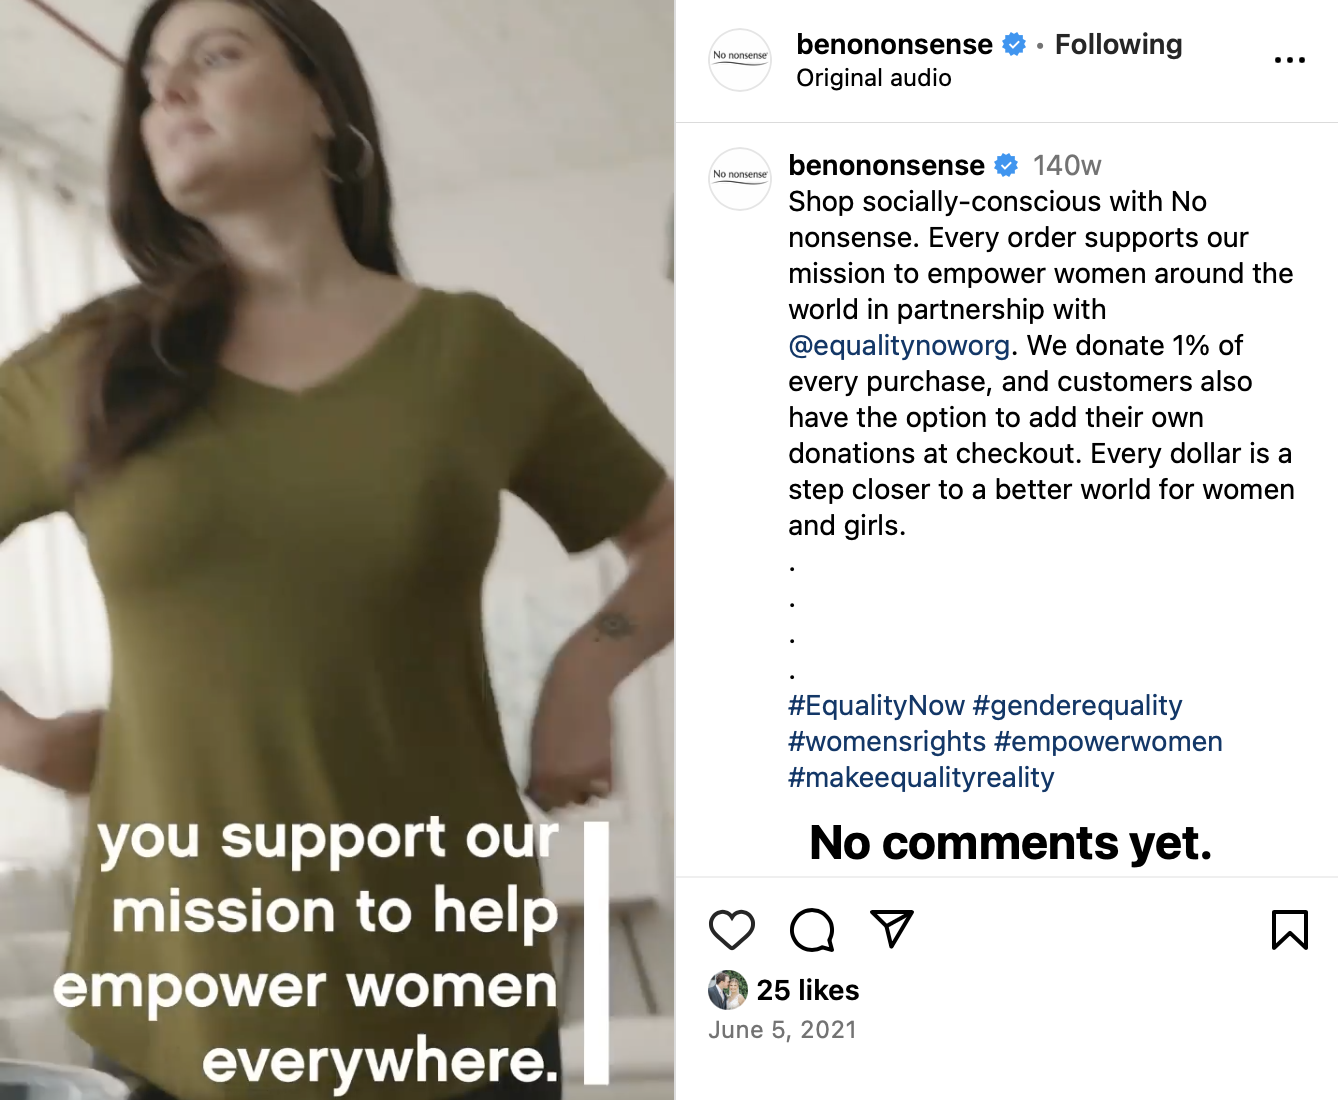Click the No nonsense avatar beside the caption
This screenshot has height=1100, width=1338.
pos(740,179)
